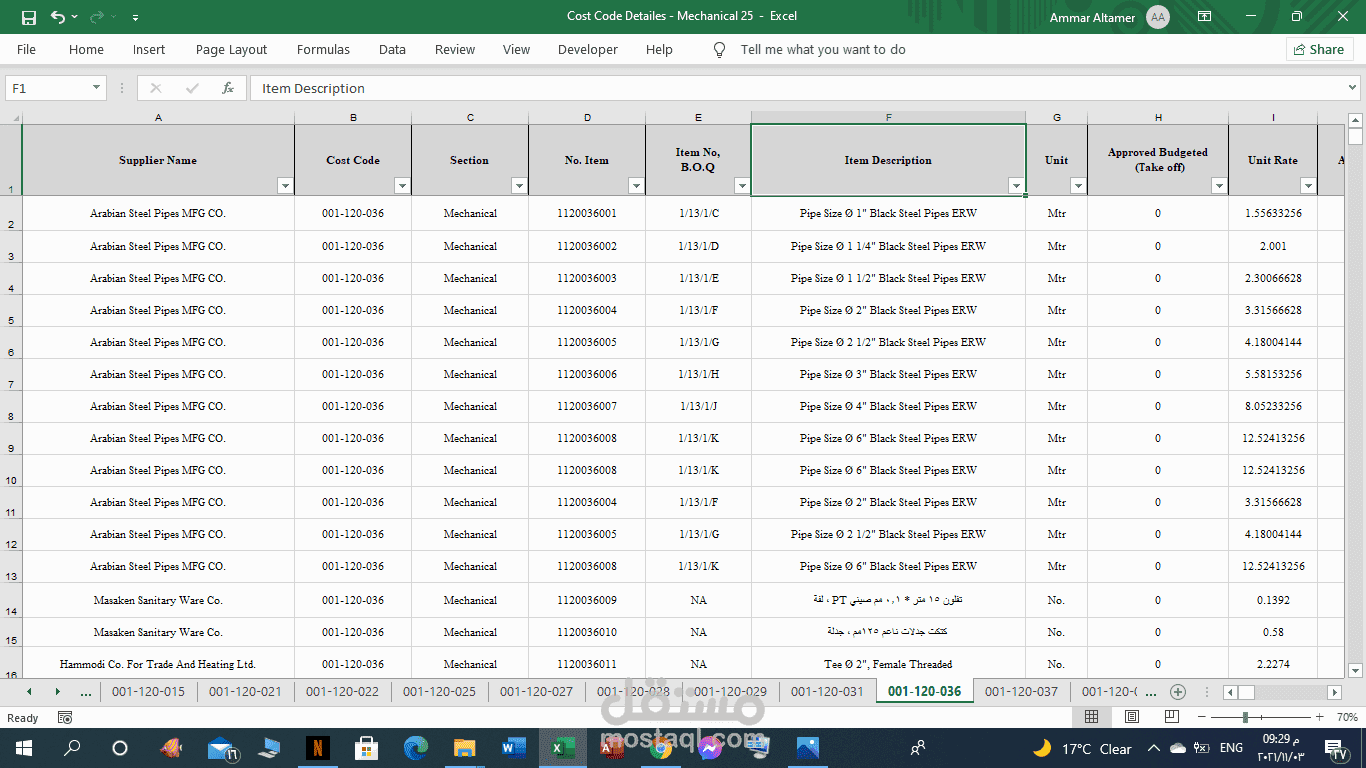Image resolution: width=1366 pixels, height=768 pixels.
Task: Click the AA account avatar
Action: point(1158,17)
